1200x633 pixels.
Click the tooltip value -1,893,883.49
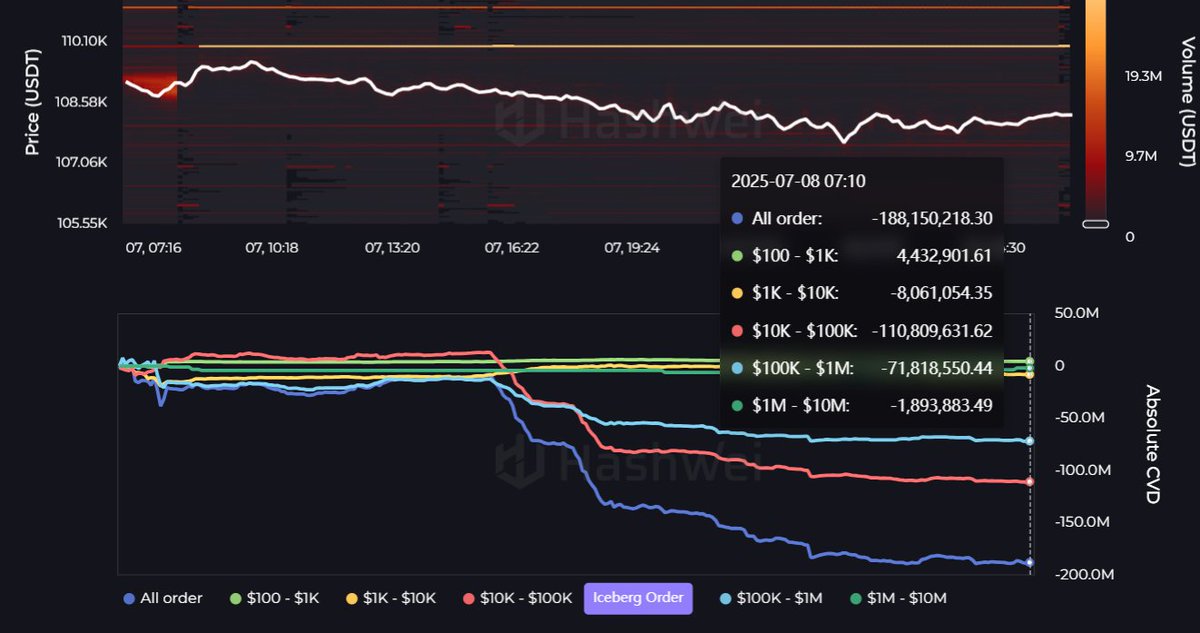pyautogui.click(x=940, y=406)
